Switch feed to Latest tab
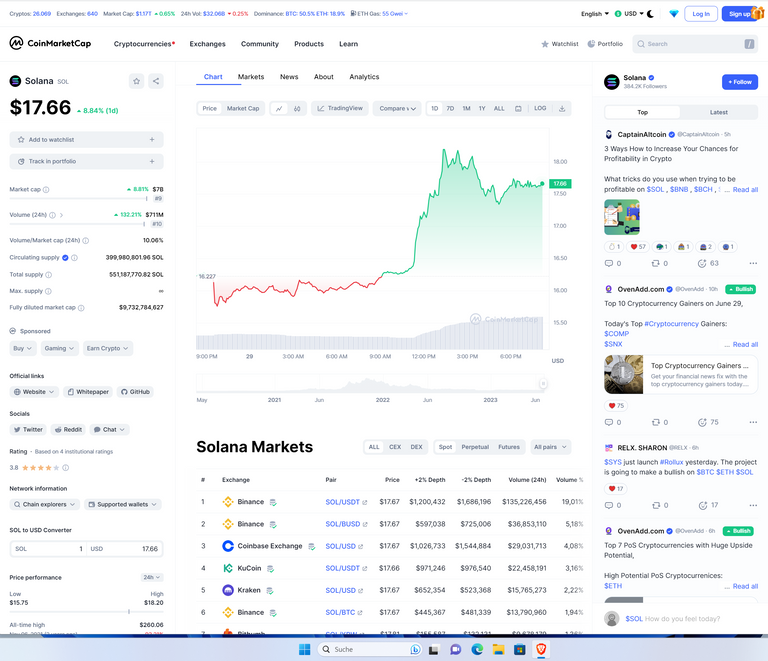 (x=719, y=113)
